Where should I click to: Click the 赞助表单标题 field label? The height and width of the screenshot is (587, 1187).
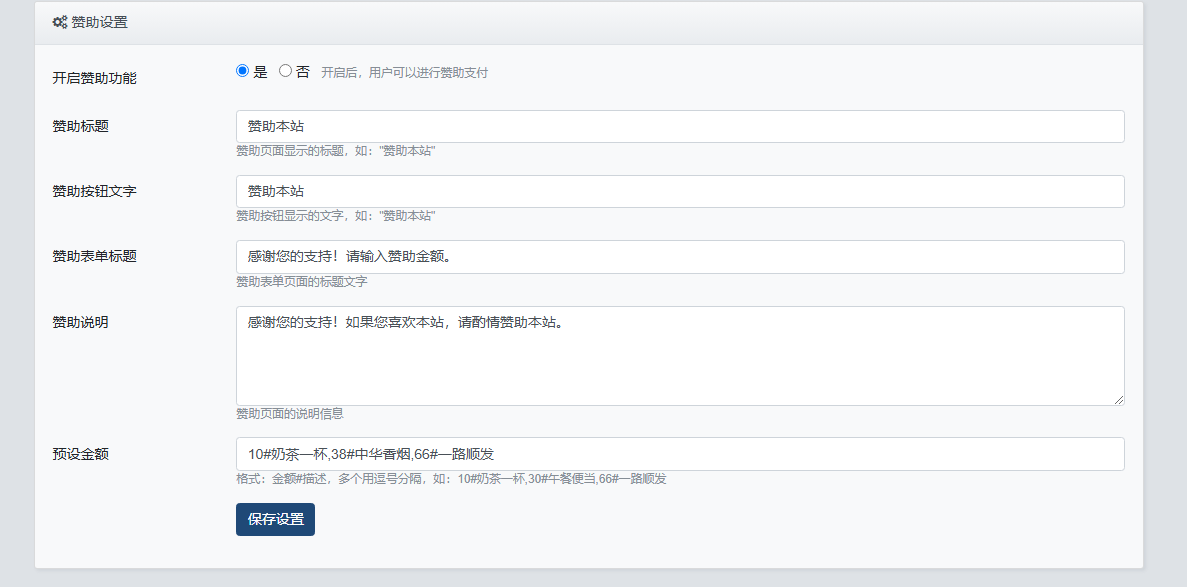coord(94,256)
